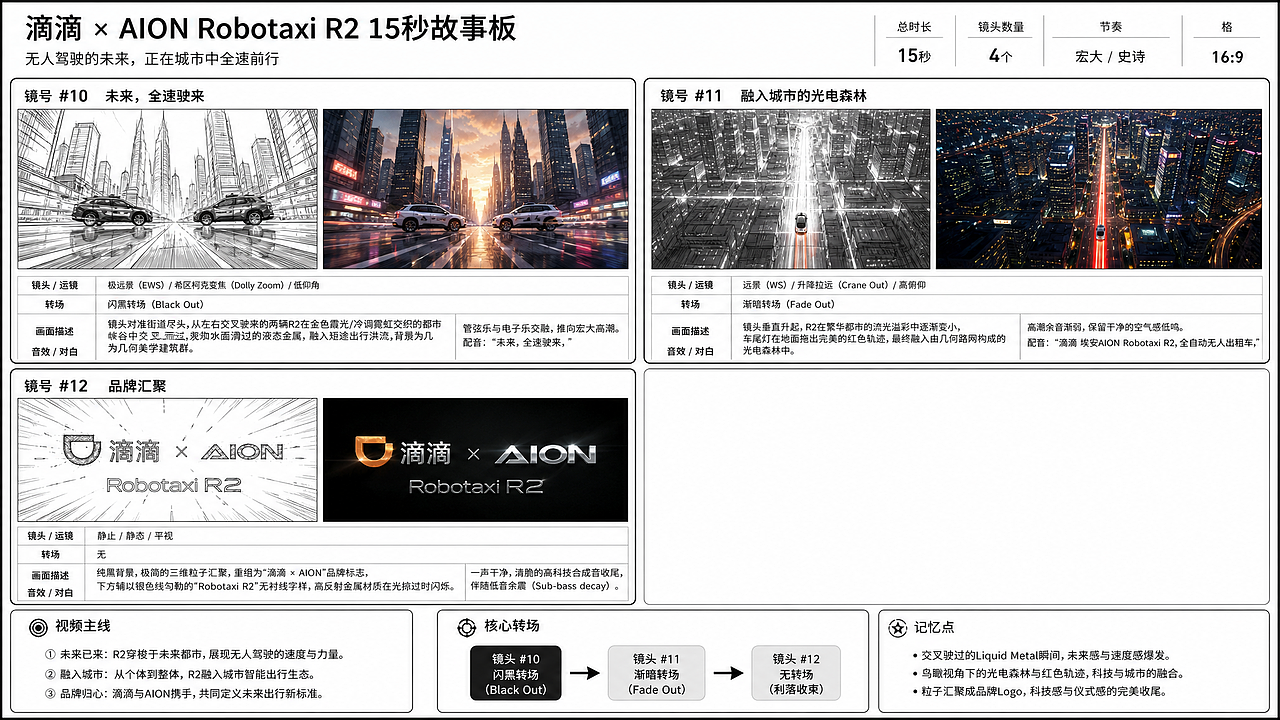
Task: Click heading 镜号 #10 未来，全速驶来
Action: coord(115,96)
